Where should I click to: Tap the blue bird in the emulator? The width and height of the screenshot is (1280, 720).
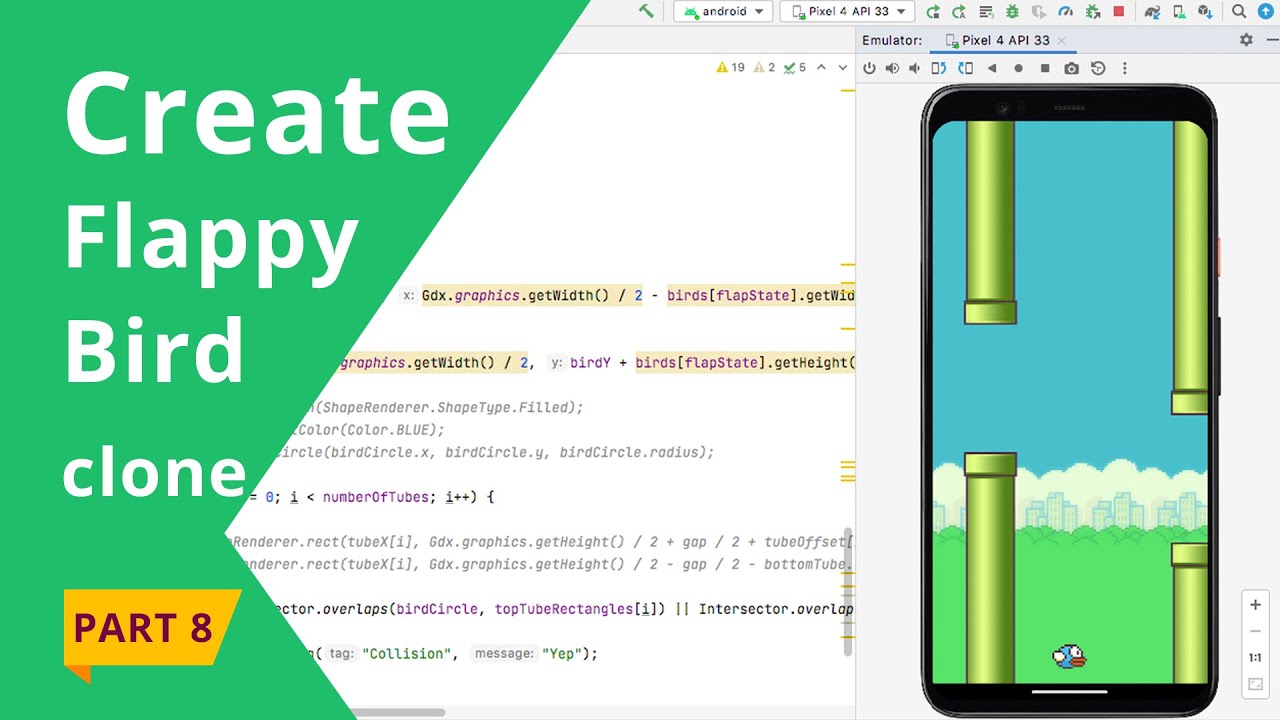click(1069, 656)
